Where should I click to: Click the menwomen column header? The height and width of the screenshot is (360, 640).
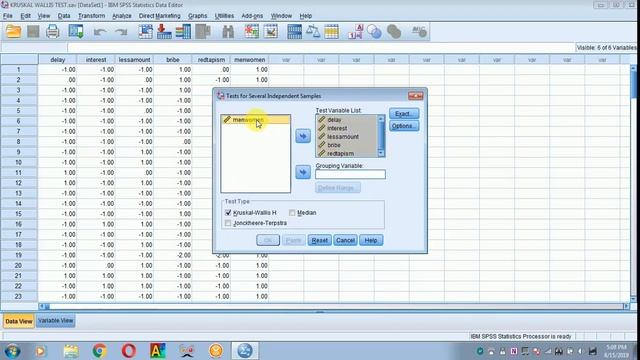click(249, 60)
